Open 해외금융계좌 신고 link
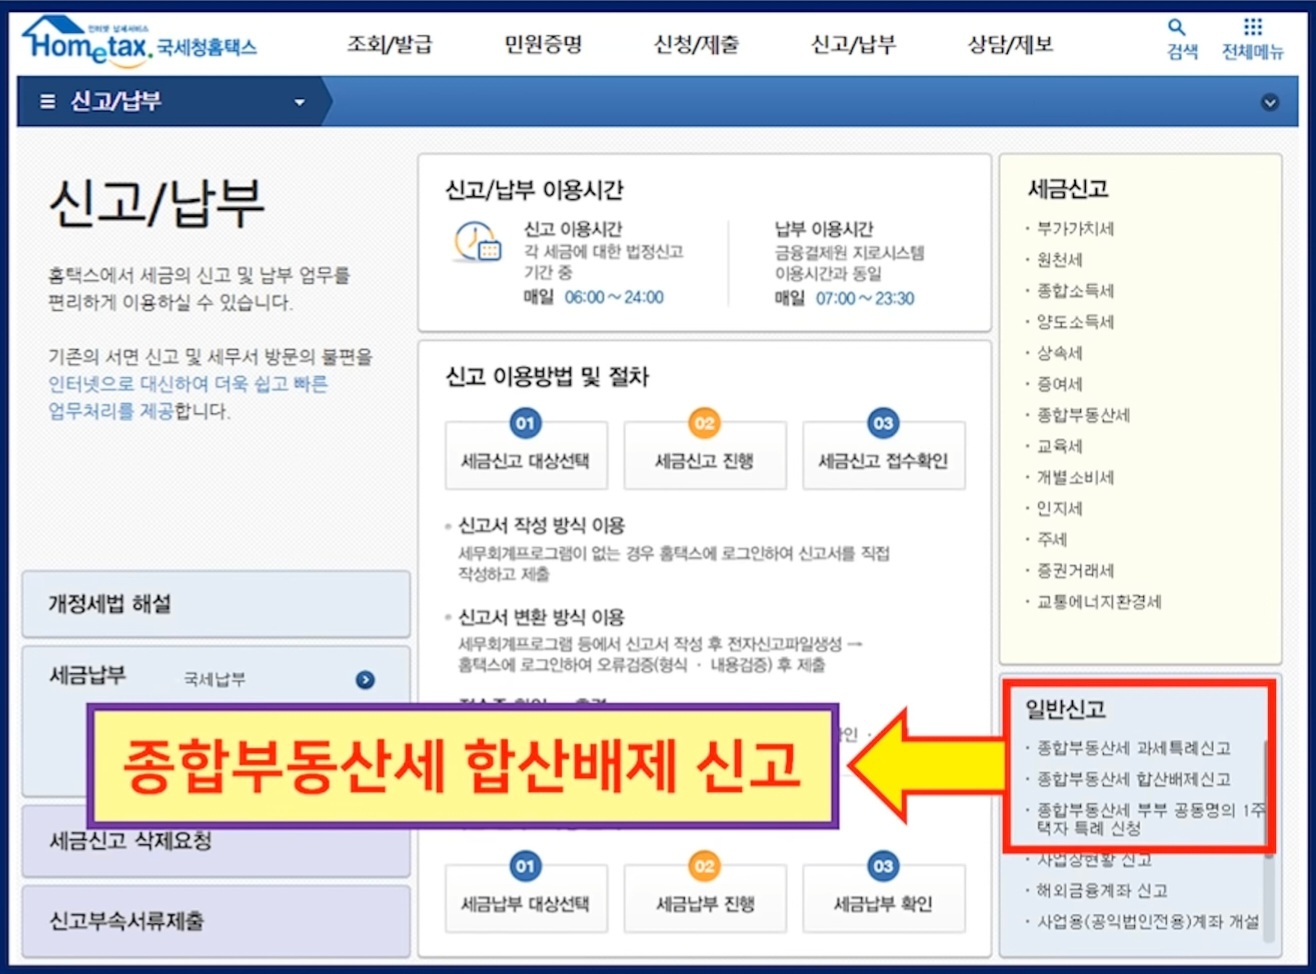This screenshot has height=974, width=1316. click(x=1102, y=891)
